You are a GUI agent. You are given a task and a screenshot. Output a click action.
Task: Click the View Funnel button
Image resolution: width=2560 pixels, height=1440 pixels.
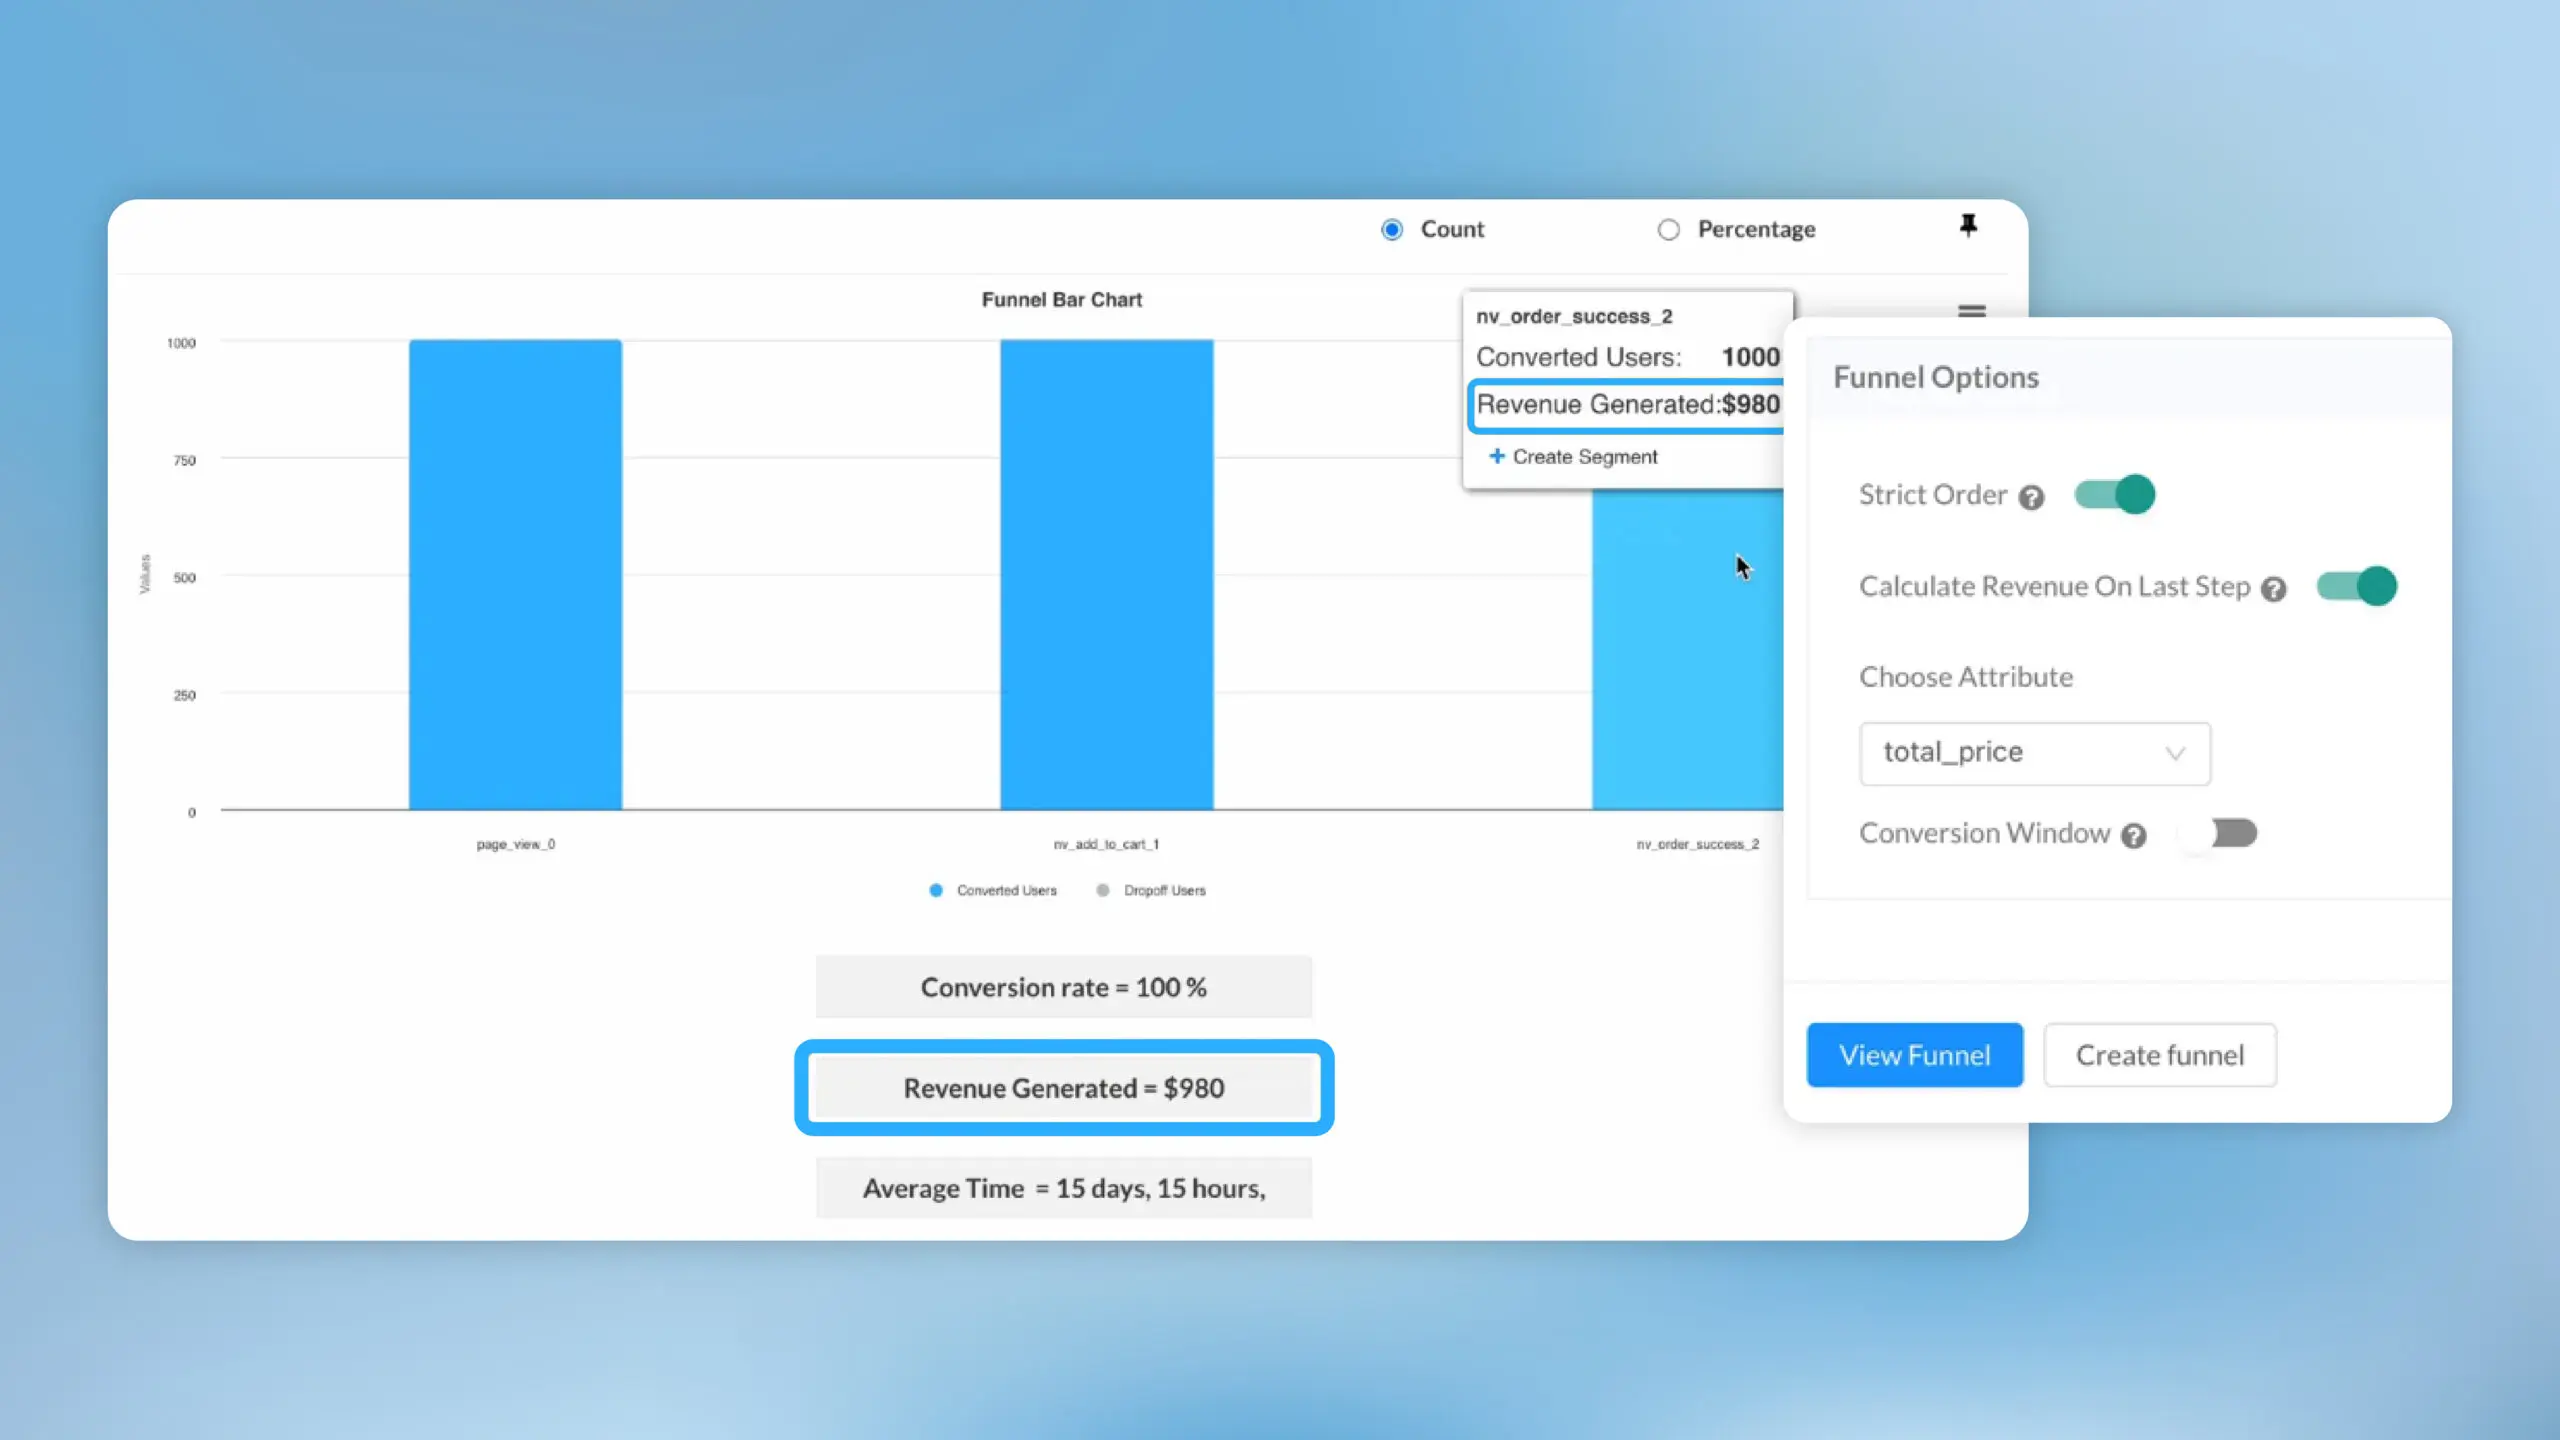click(x=1914, y=1055)
